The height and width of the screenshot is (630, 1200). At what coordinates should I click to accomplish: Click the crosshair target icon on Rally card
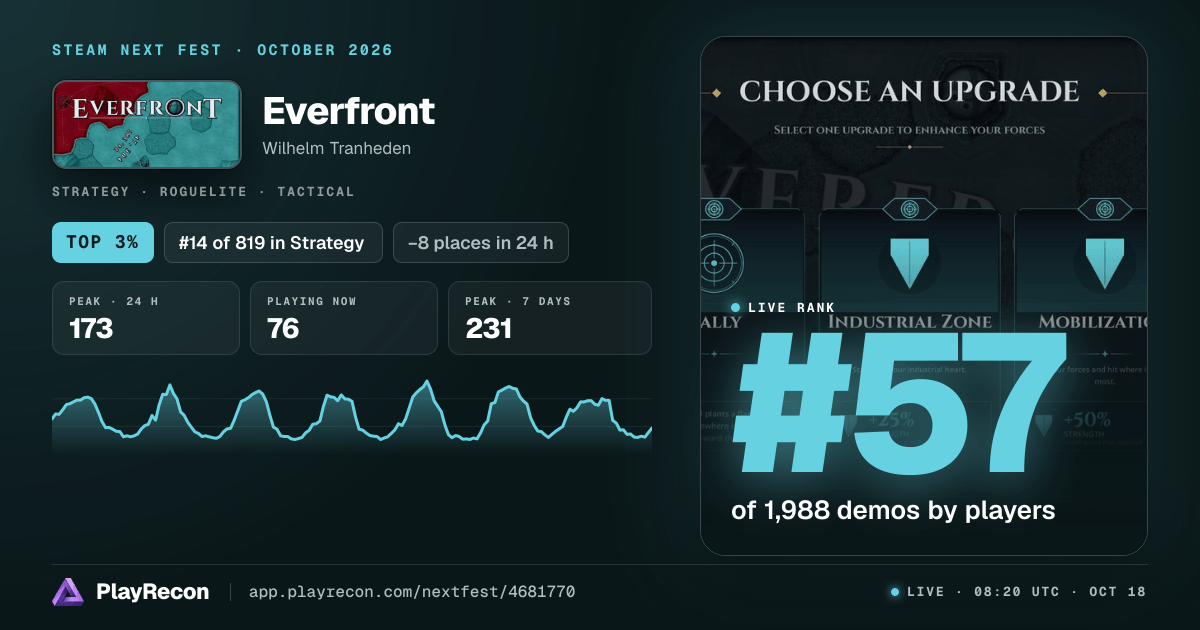(713, 265)
